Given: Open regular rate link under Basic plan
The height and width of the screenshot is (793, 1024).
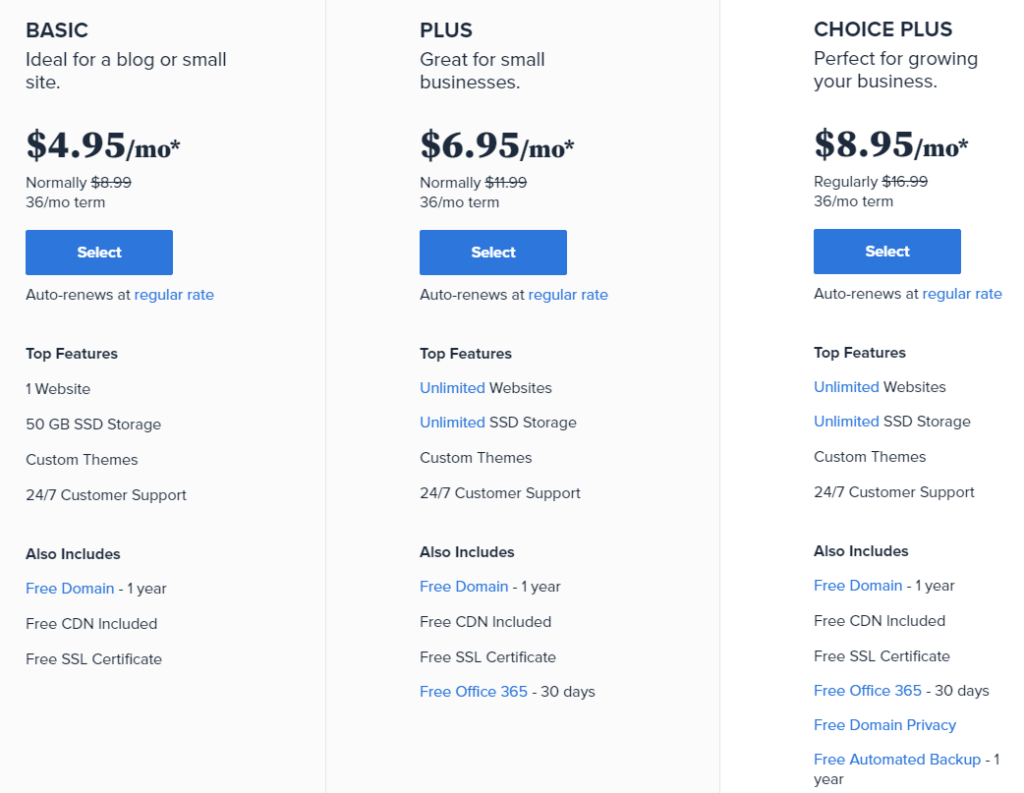Looking at the screenshot, I should [x=174, y=295].
